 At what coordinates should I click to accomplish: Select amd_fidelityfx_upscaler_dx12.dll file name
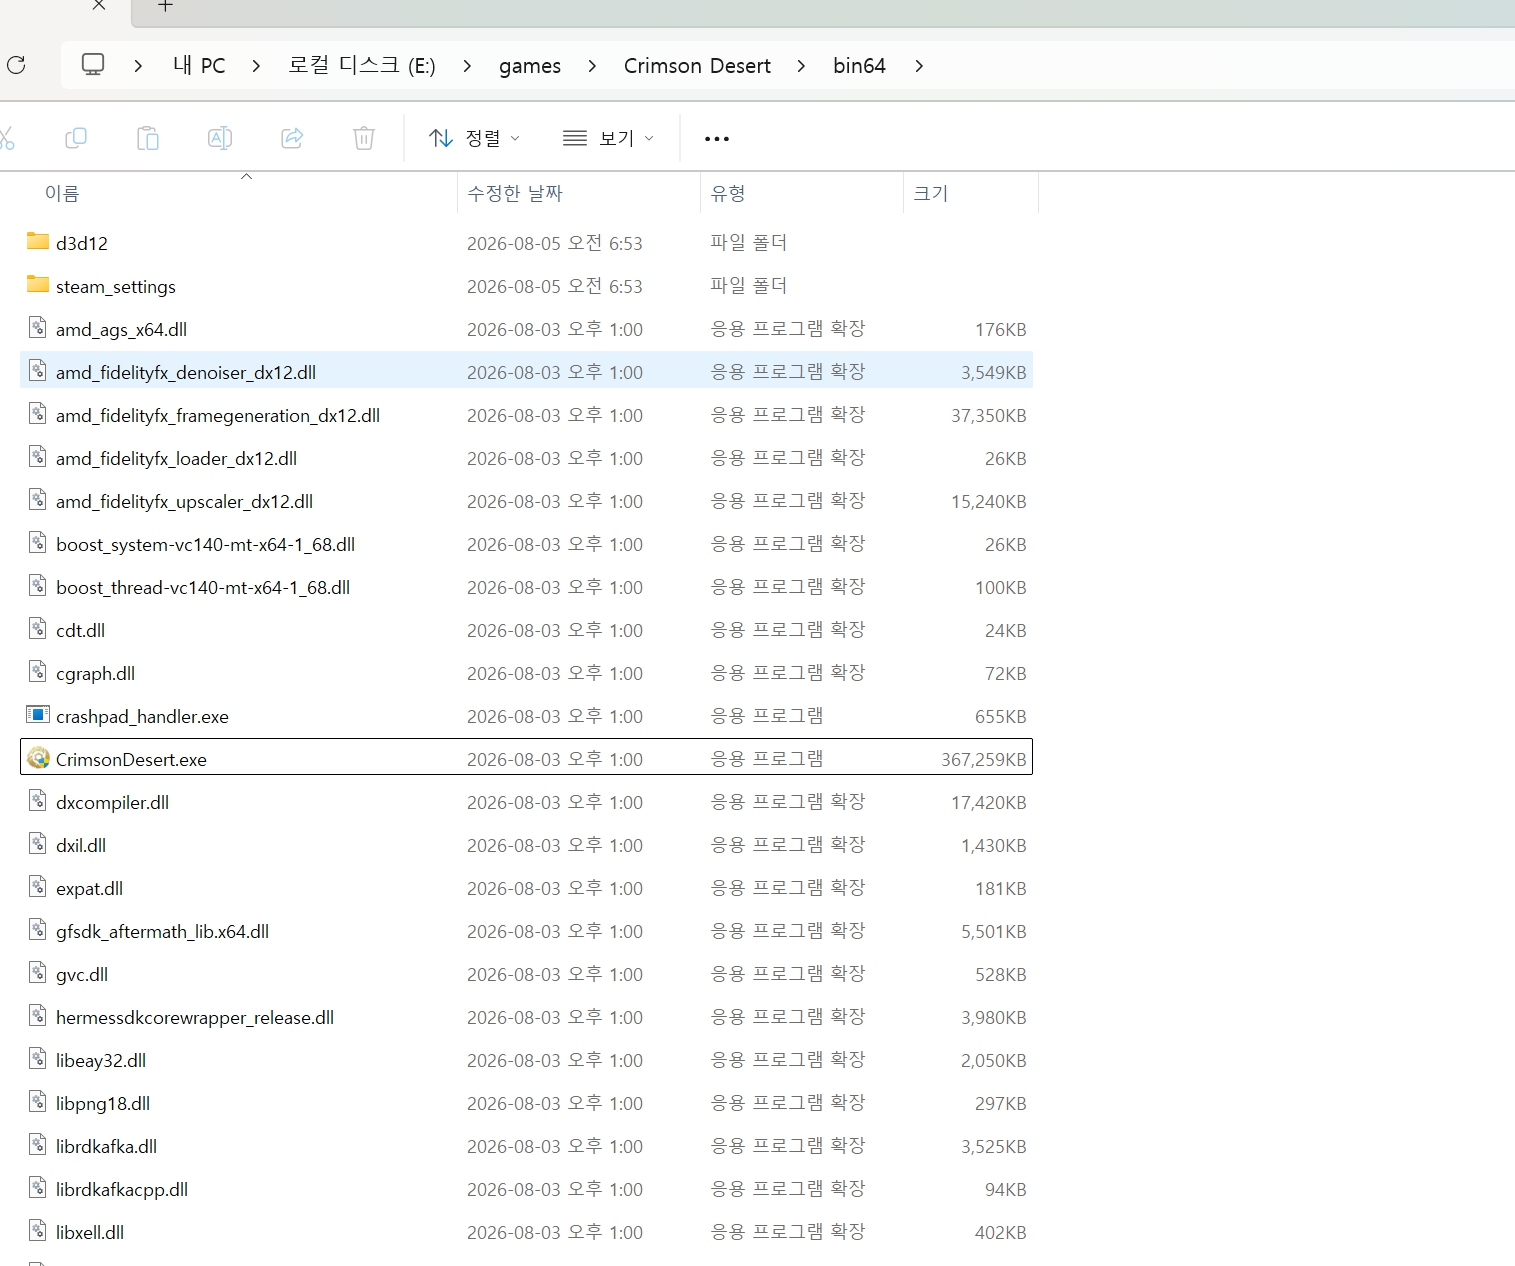click(185, 502)
